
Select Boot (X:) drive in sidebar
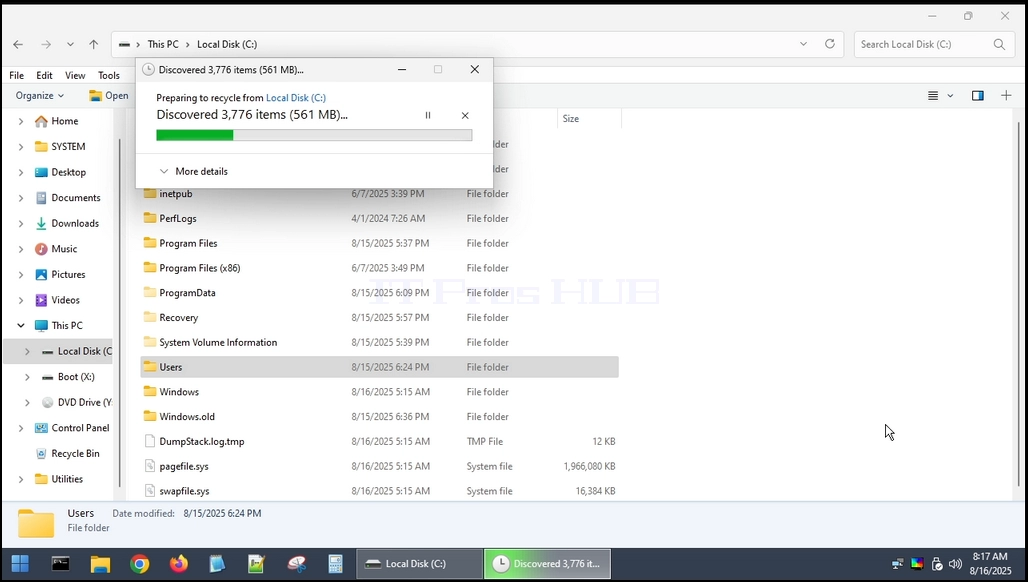75,377
